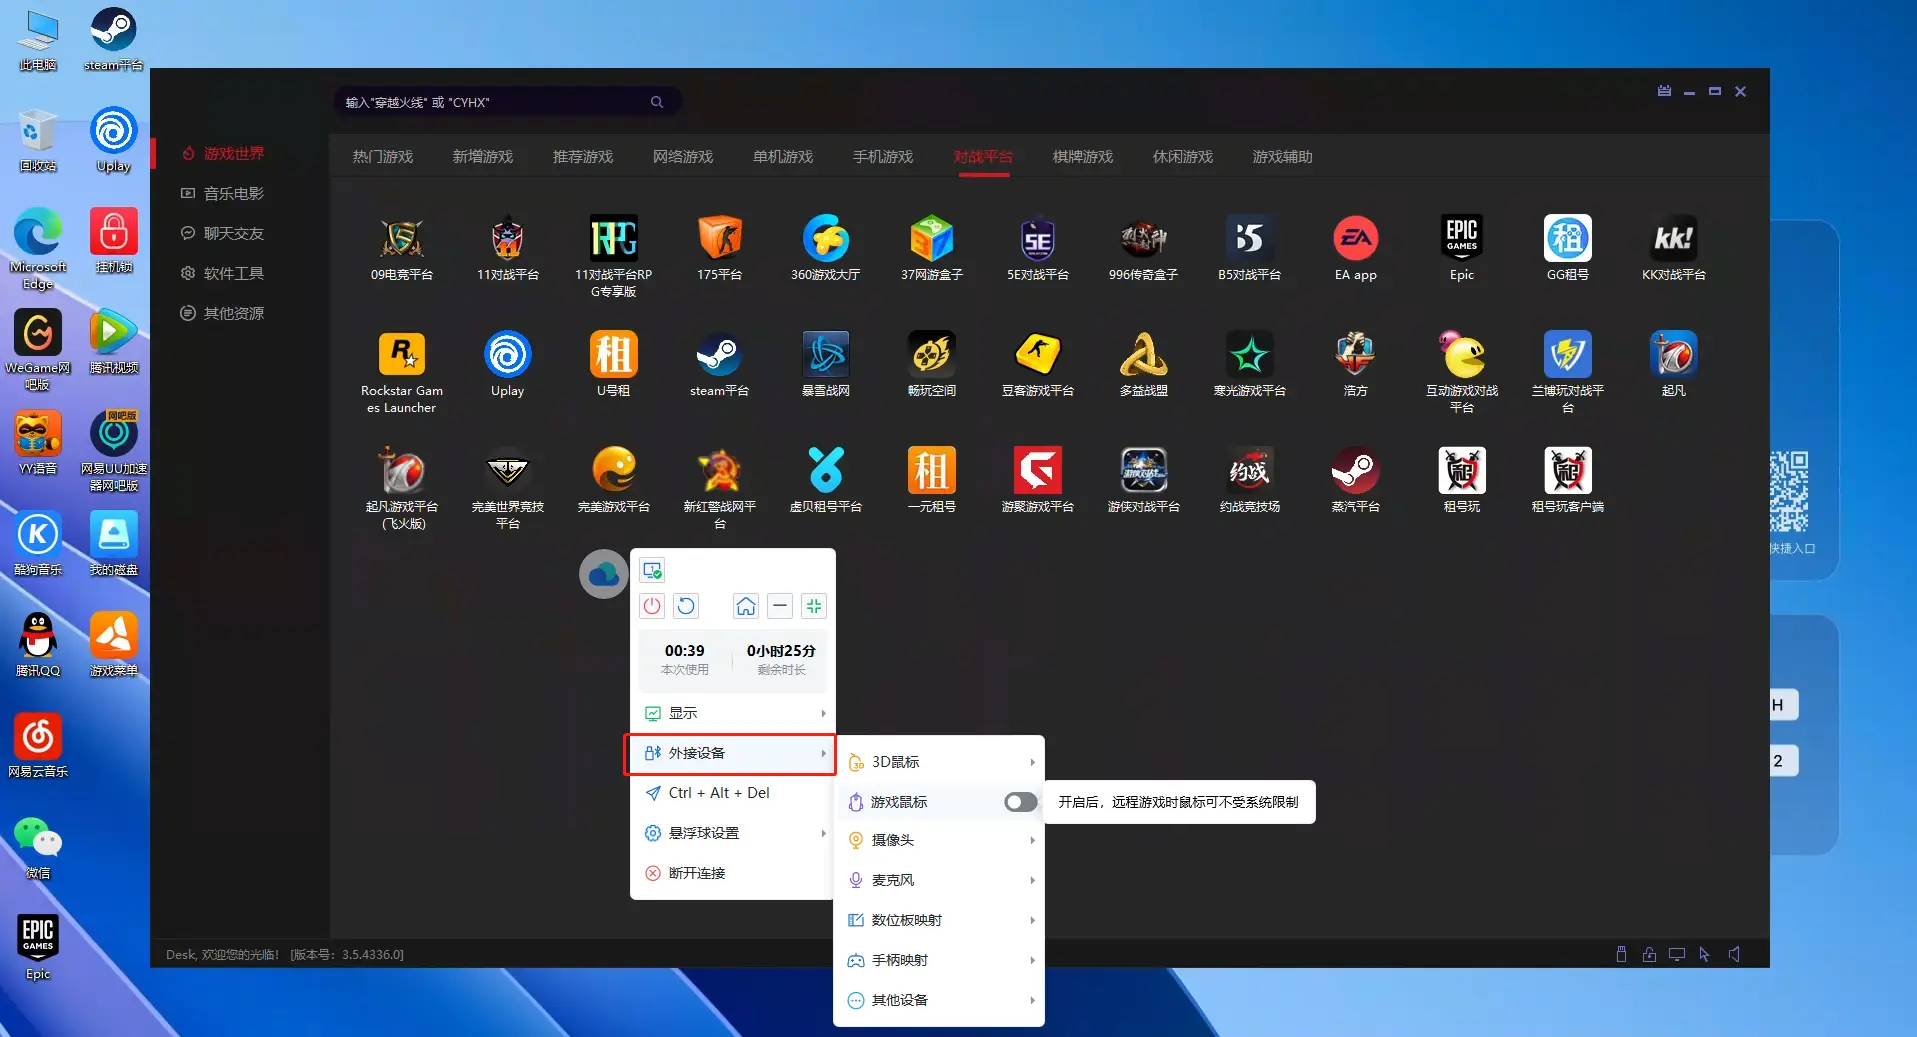Expand the 悬浮球设置 entry
Screen dimensions: 1917x1037
733,833
